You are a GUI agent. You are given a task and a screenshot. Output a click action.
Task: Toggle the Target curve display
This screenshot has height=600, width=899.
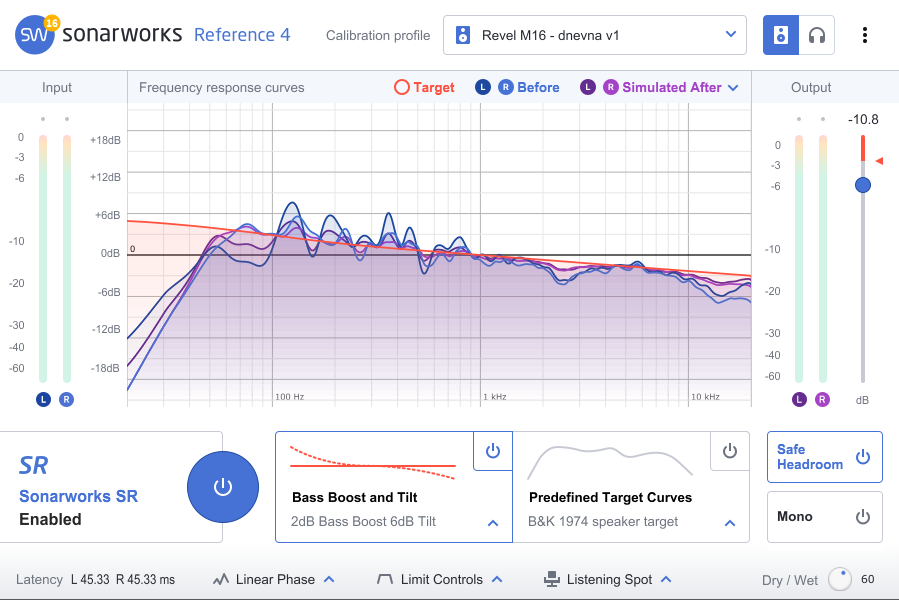[402, 87]
